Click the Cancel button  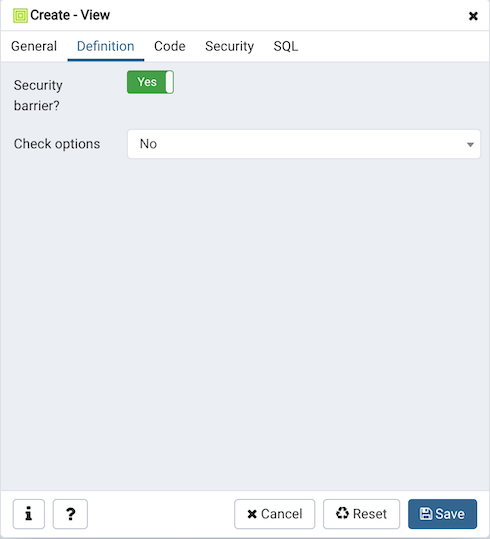274,514
